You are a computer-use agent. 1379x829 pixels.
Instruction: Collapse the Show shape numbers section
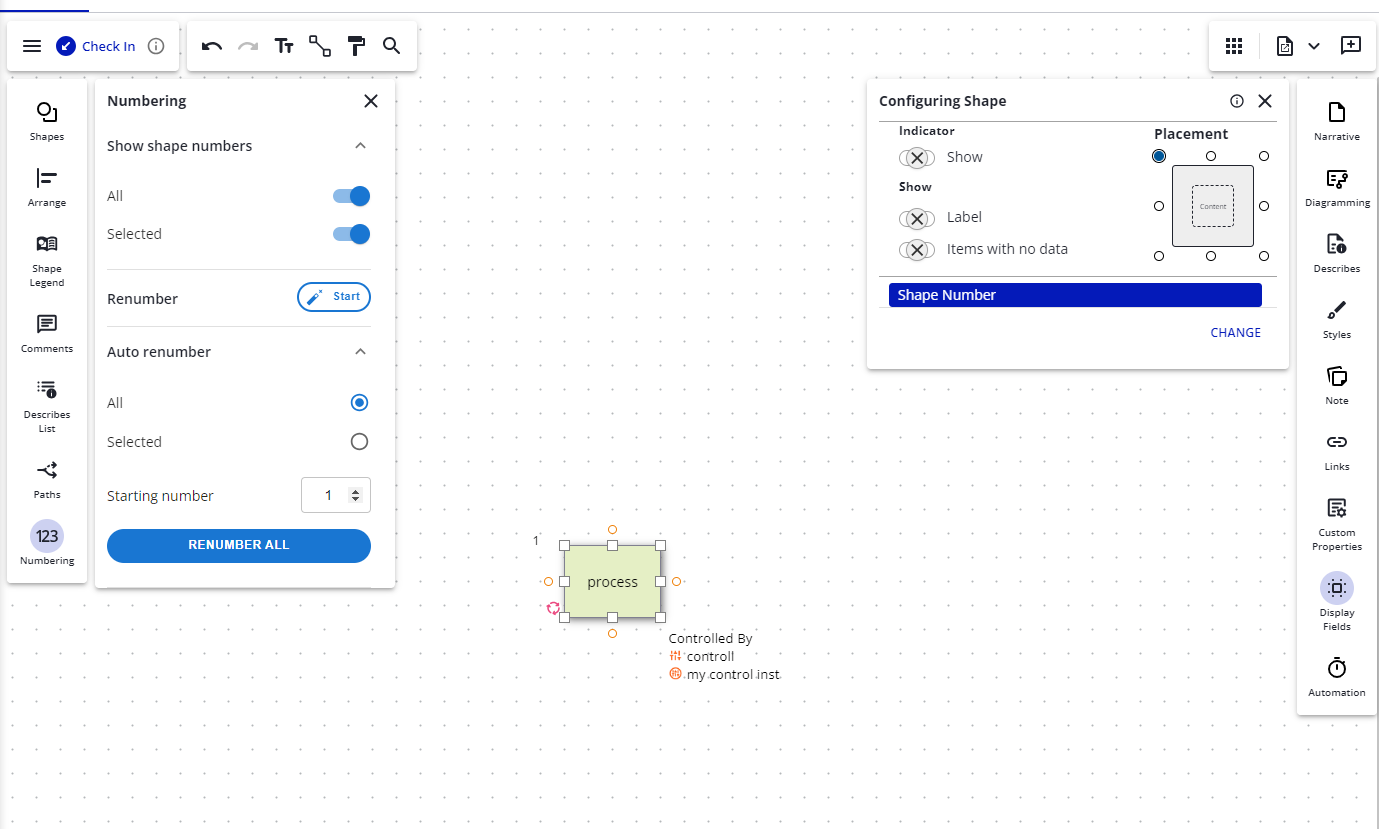361,146
